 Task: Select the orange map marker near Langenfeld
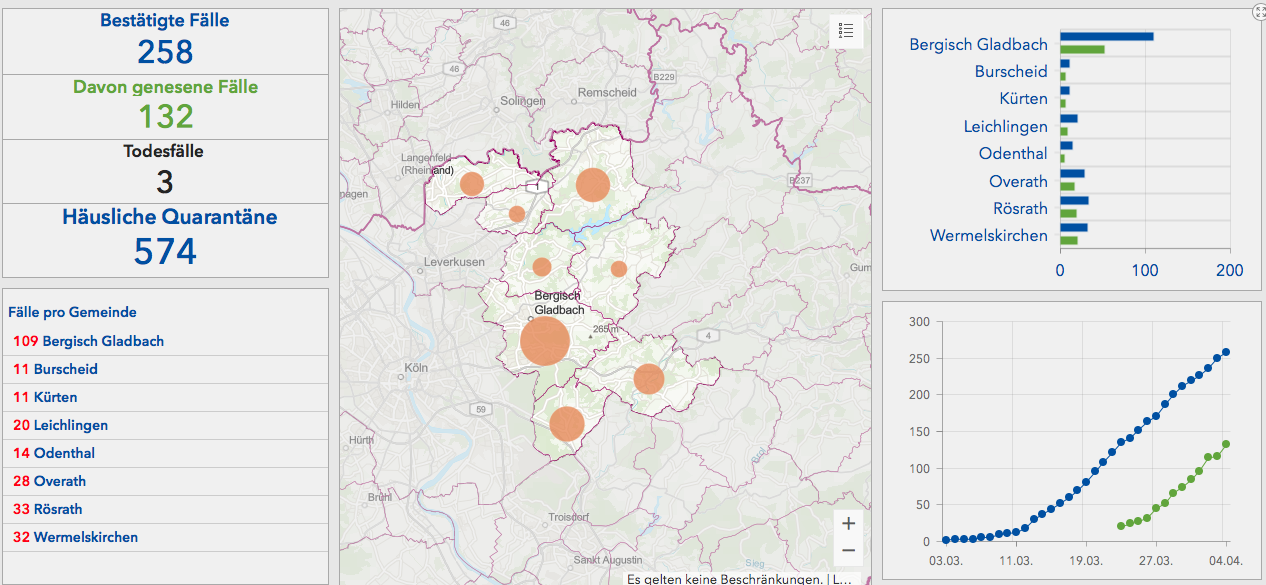(472, 184)
